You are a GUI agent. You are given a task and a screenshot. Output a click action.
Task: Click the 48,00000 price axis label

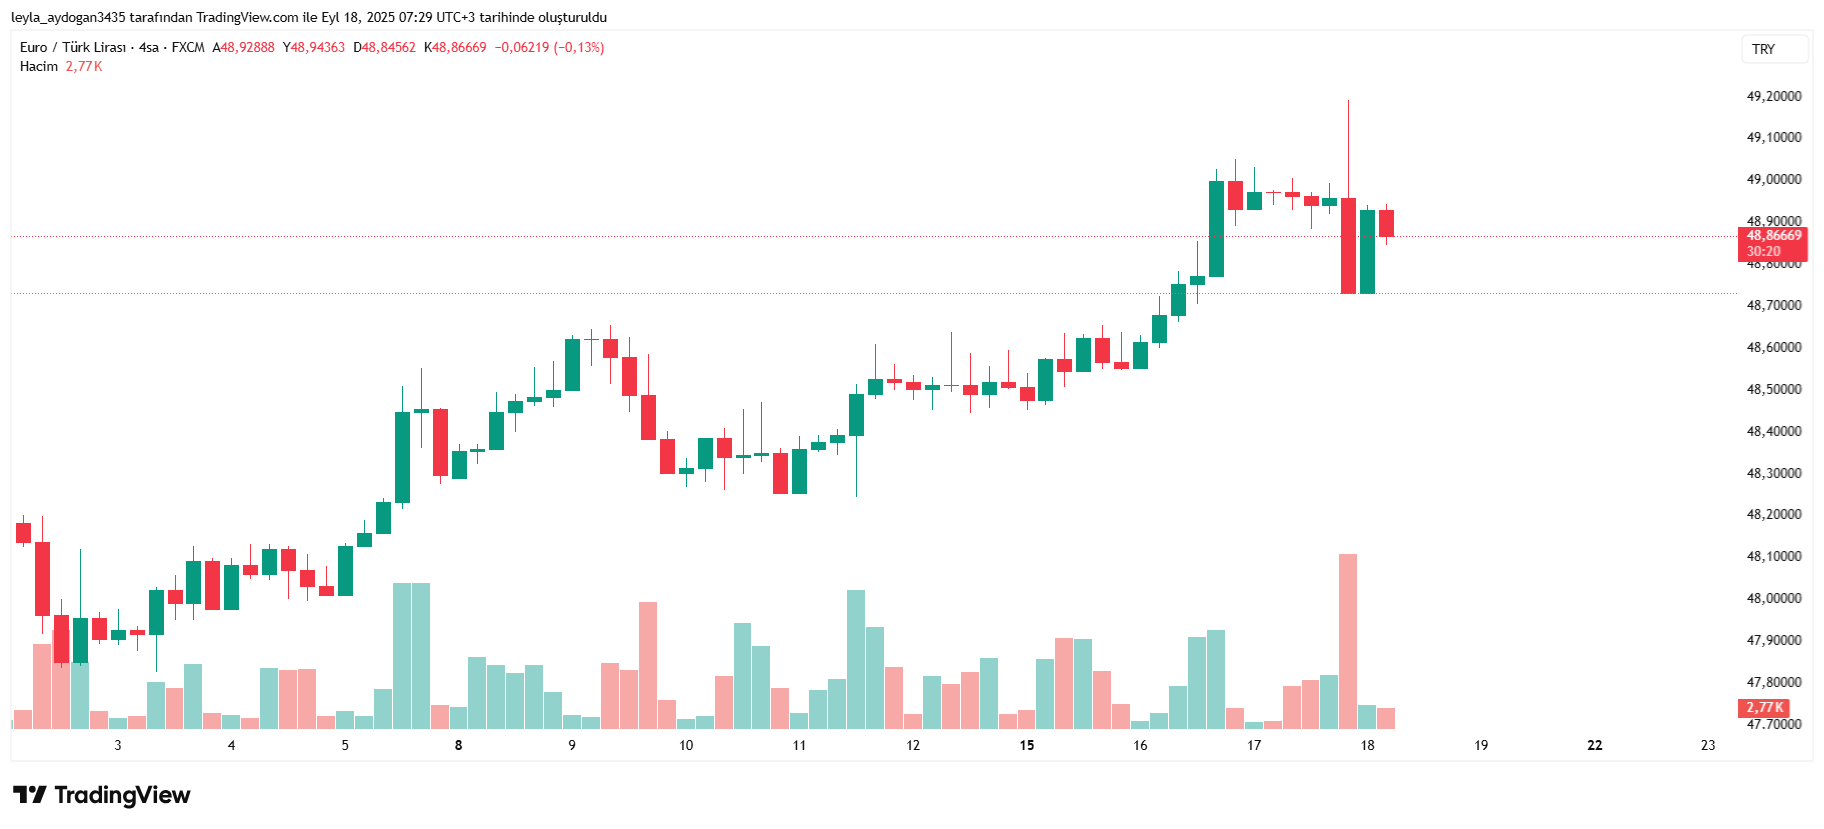[1773, 598]
